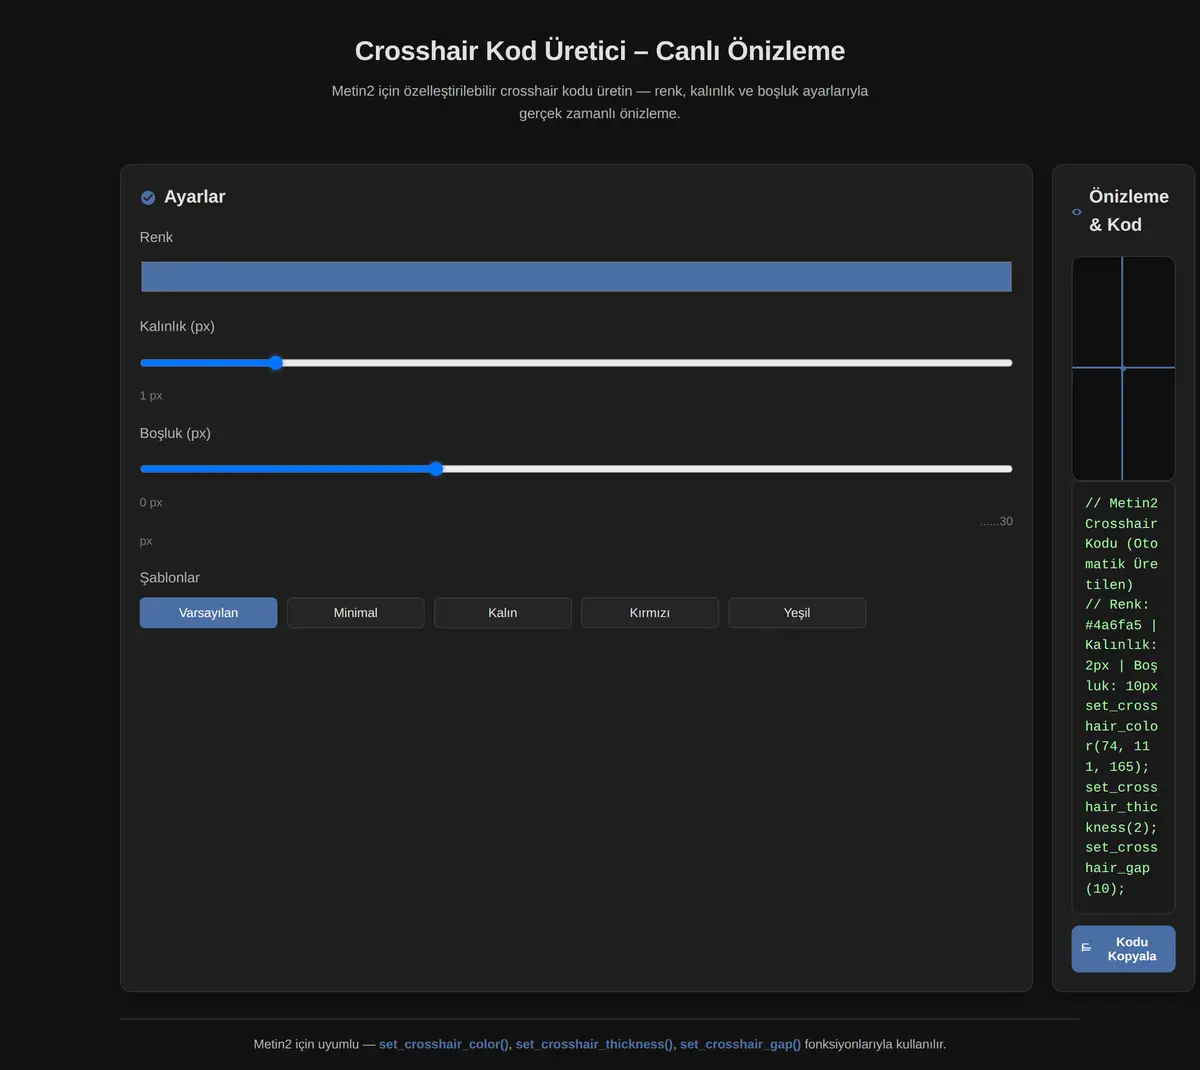Image resolution: width=1200 pixels, height=1070 pixels.
Task: Click the Renk label
Action: [x=156, y=237]
